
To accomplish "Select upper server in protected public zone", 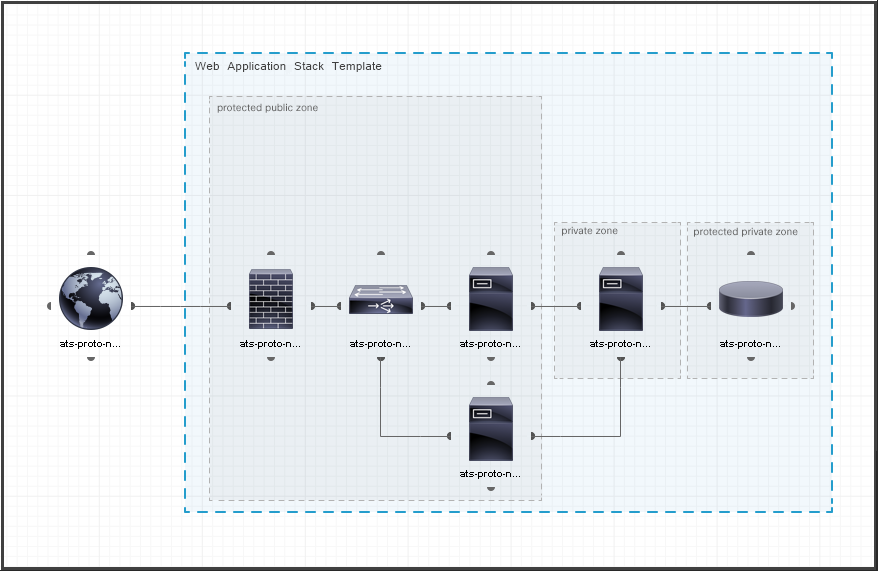I will tap(491, 299).
